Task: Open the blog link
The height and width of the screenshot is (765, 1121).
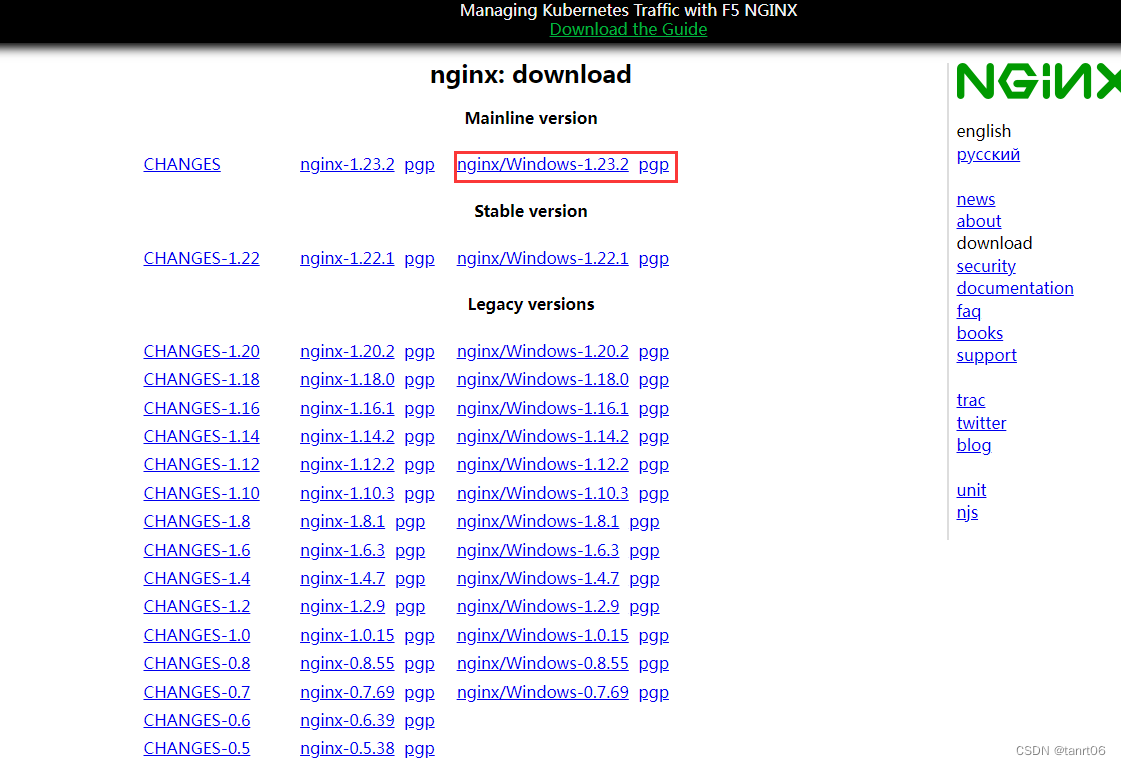Action: pyautogui.click(x=974, y=445)
